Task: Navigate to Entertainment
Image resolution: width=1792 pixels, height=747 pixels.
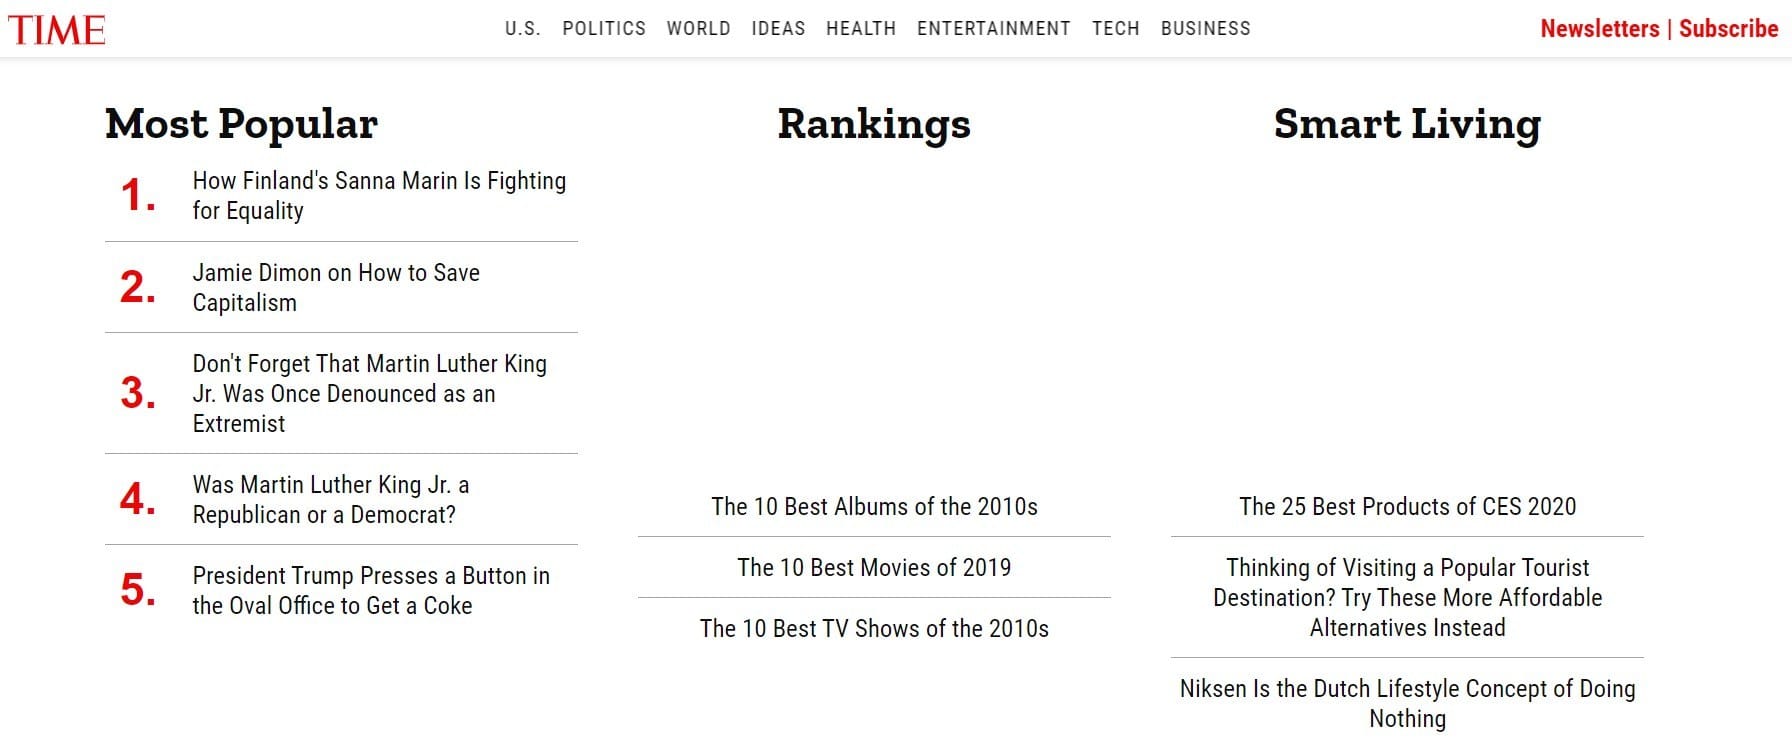Action: tap(993, 29)
